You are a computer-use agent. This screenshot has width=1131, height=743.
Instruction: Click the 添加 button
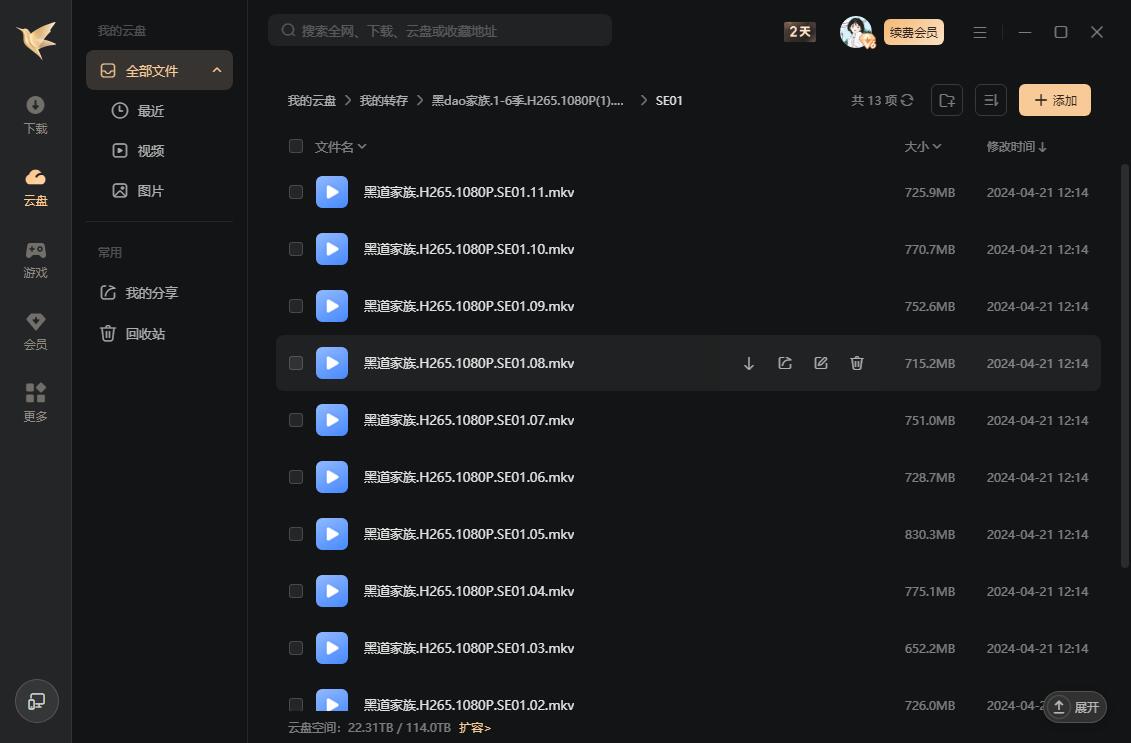tap(1054, 100)
